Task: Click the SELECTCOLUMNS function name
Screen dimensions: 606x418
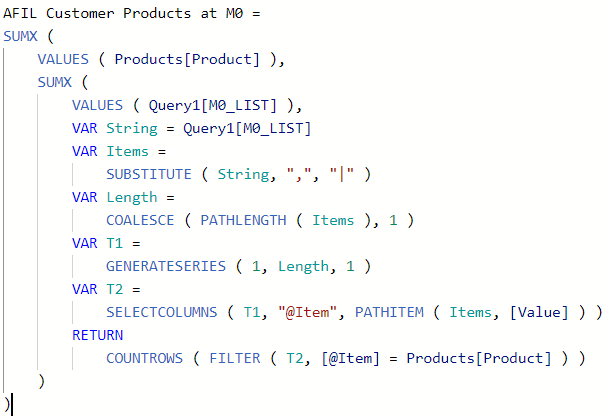Action: 162,313
